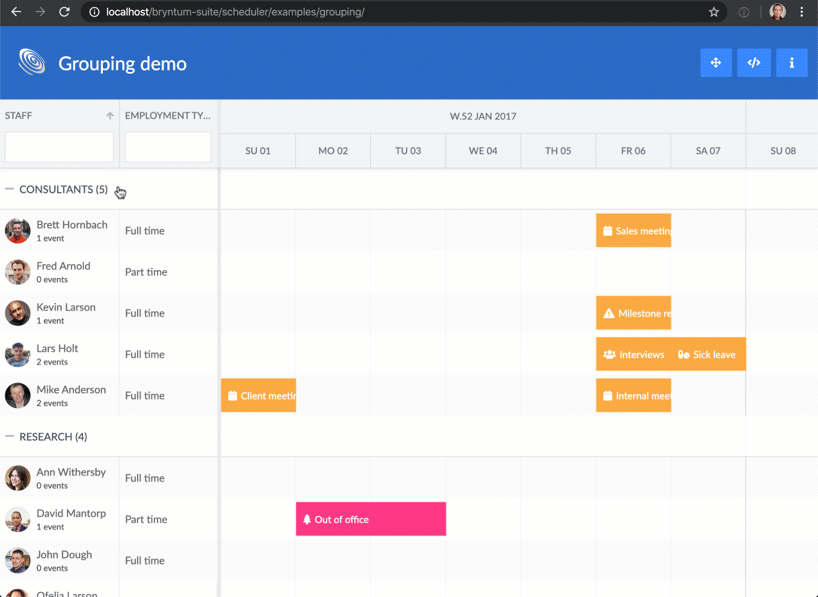818x597 pixels.
Task: Click the pill icon on the Sick leave event
Action: click(684, 354)
